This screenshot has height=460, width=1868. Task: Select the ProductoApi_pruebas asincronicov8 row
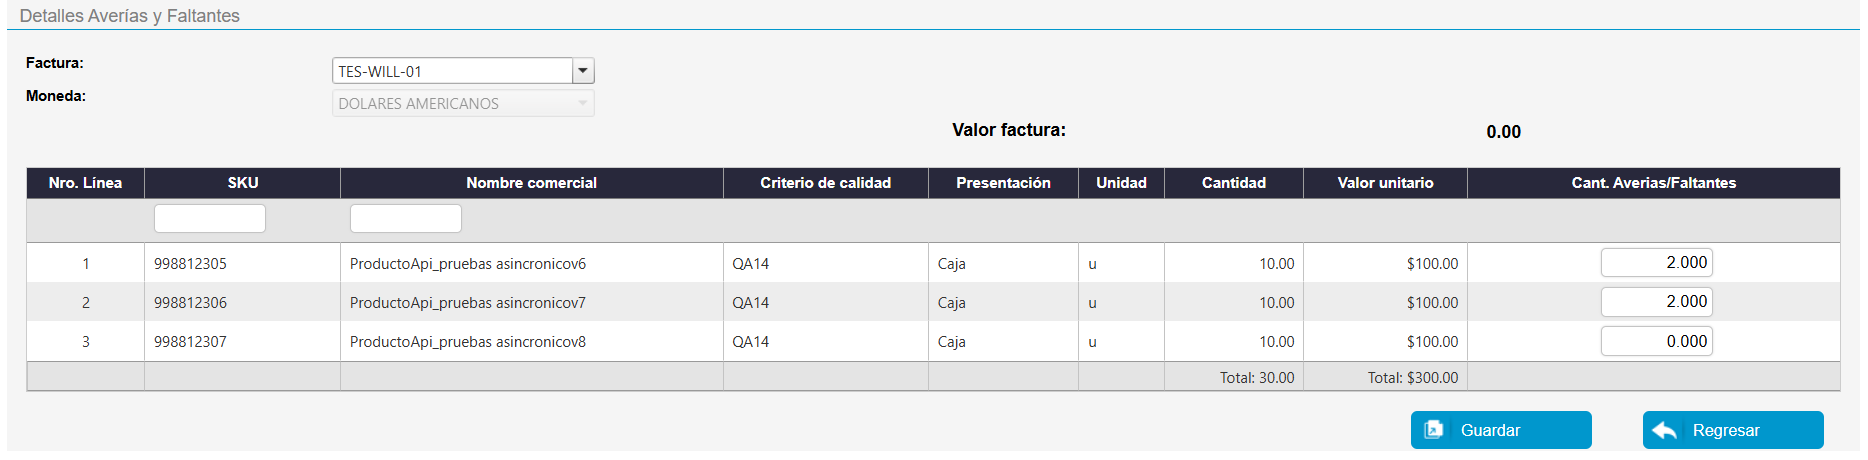(x=468, y=342)
